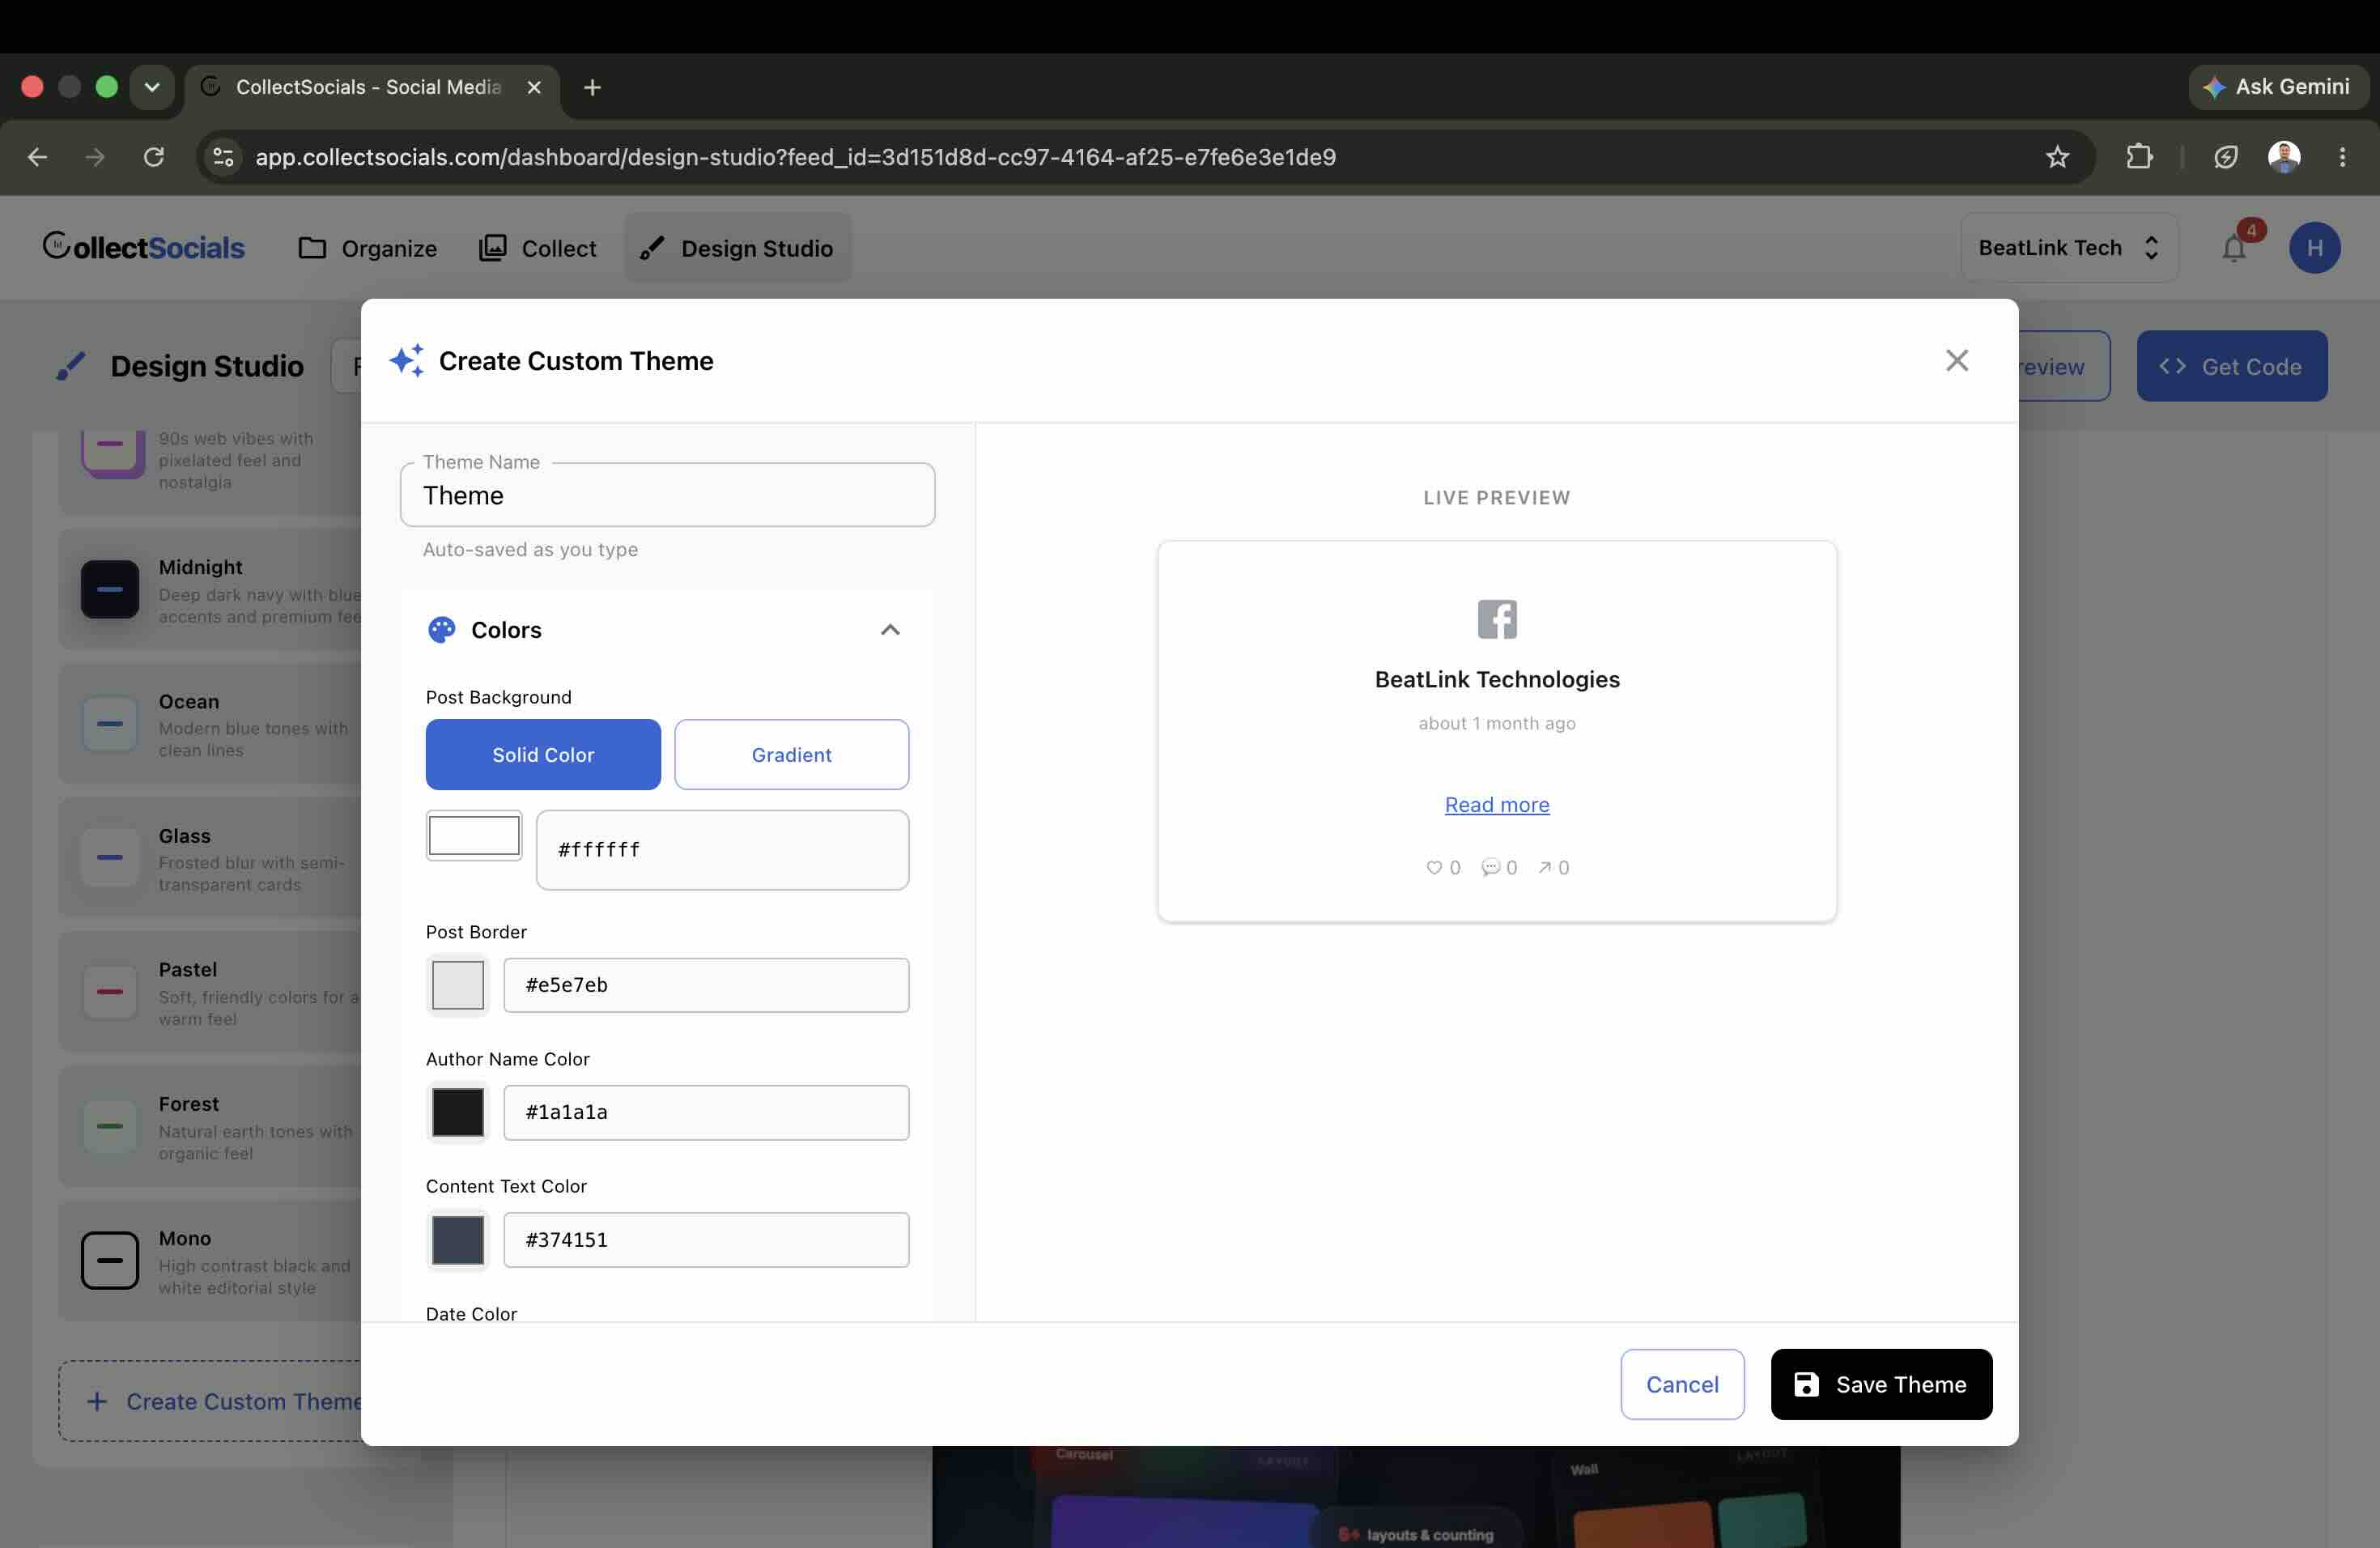
Task: Select the Glass theme
Action: (x=210, y=858)
